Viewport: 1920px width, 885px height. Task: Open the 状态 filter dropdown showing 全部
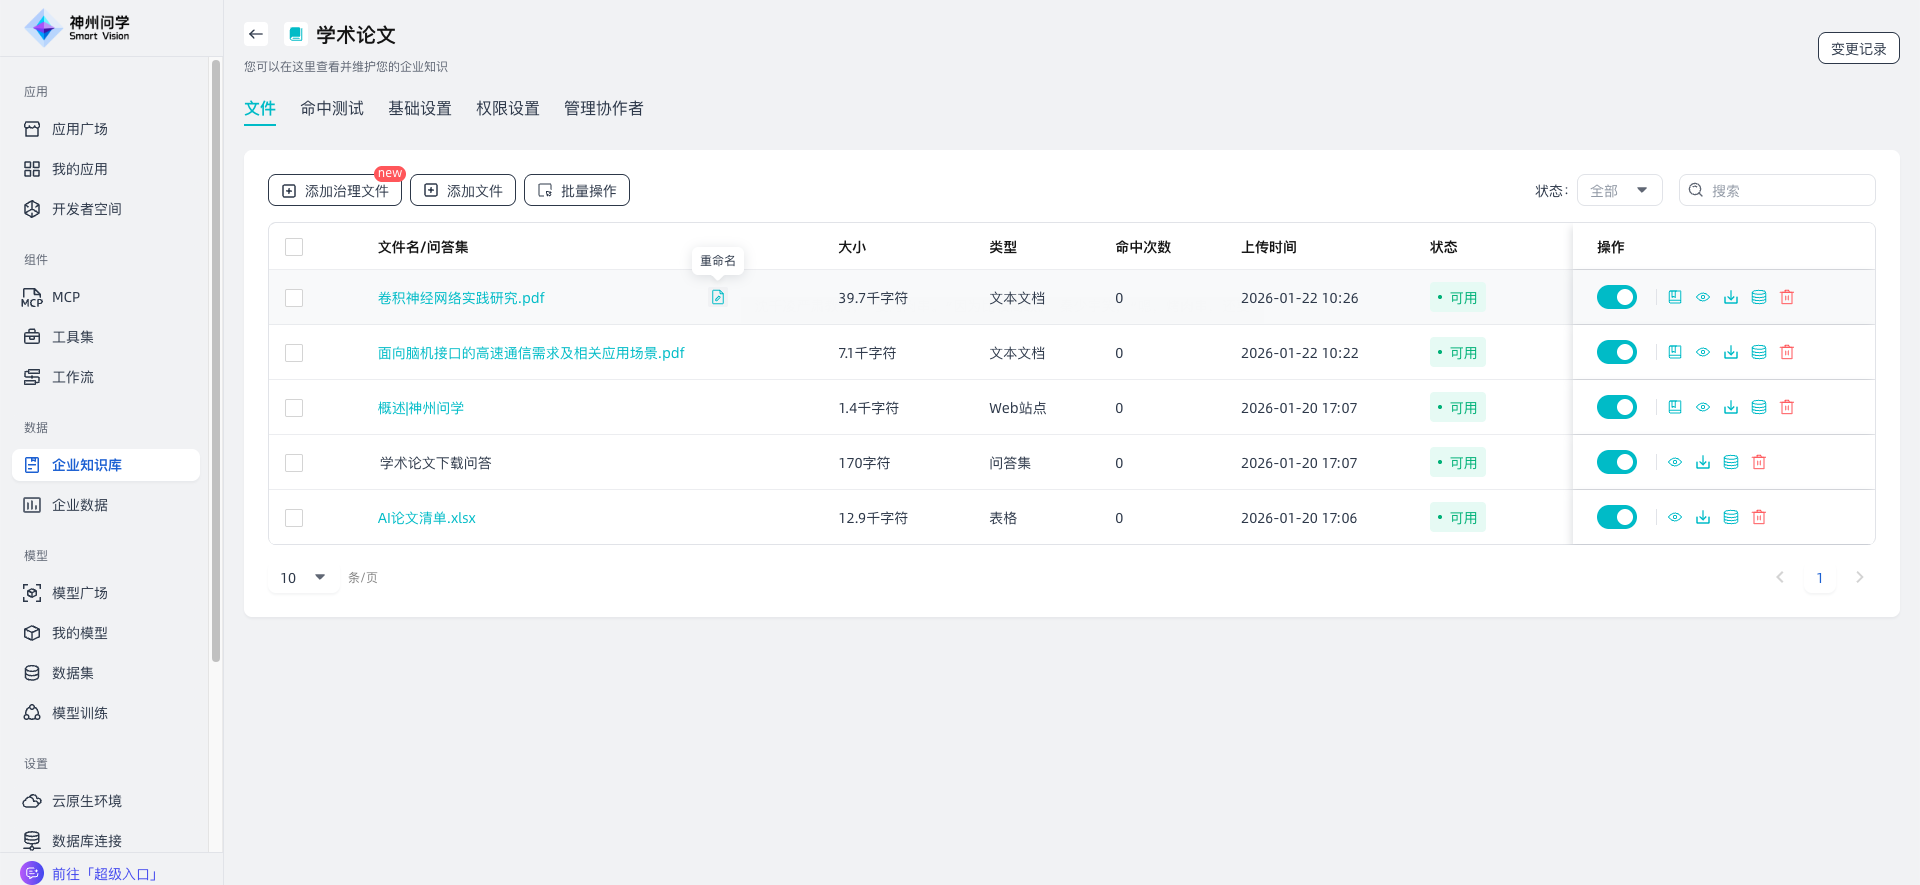click(x=1619, y=190)
